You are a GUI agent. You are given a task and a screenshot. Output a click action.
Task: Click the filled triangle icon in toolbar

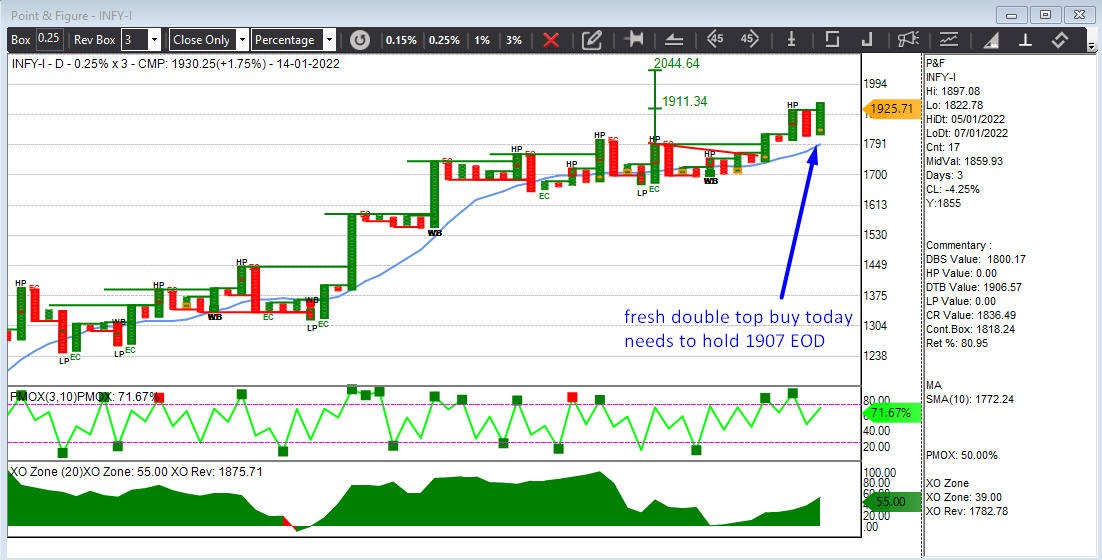991,40
